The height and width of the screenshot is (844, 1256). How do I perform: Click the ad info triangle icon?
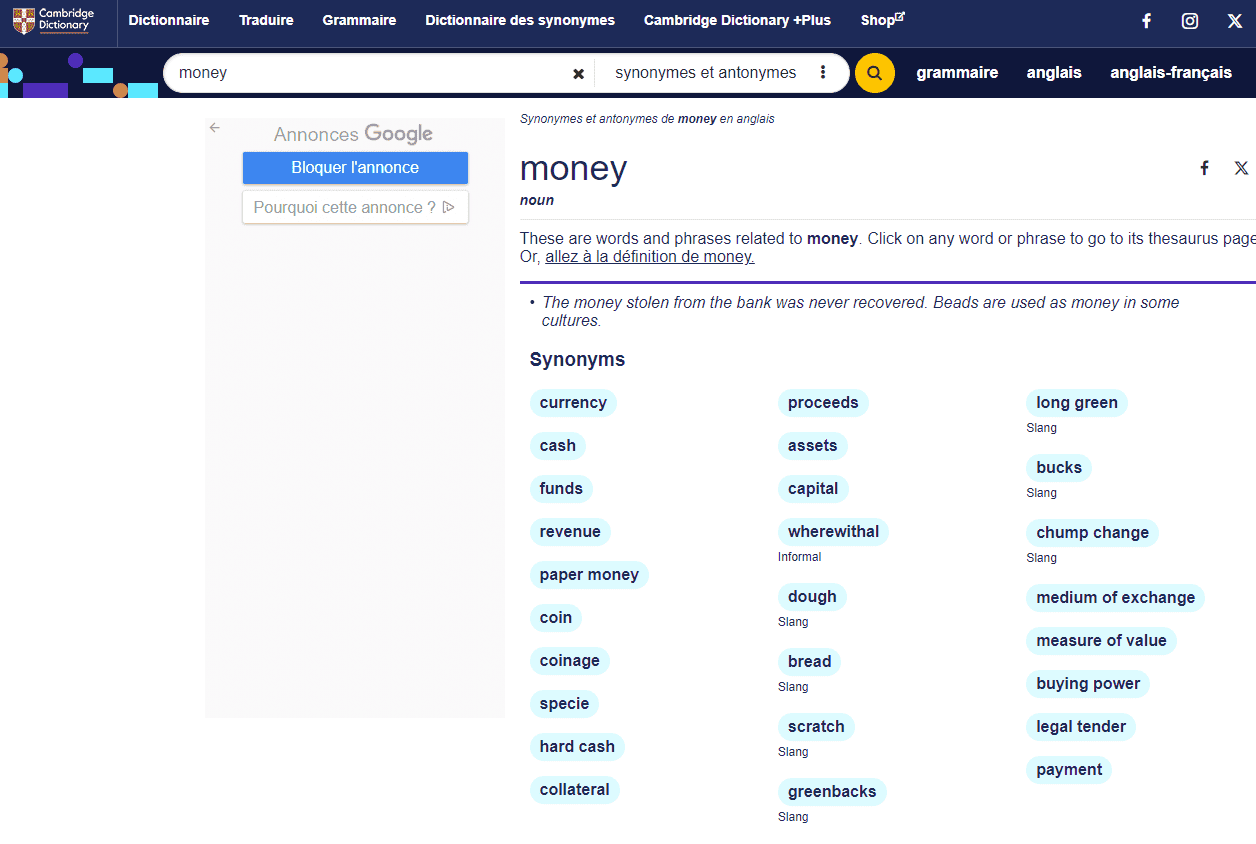(449, 207)
